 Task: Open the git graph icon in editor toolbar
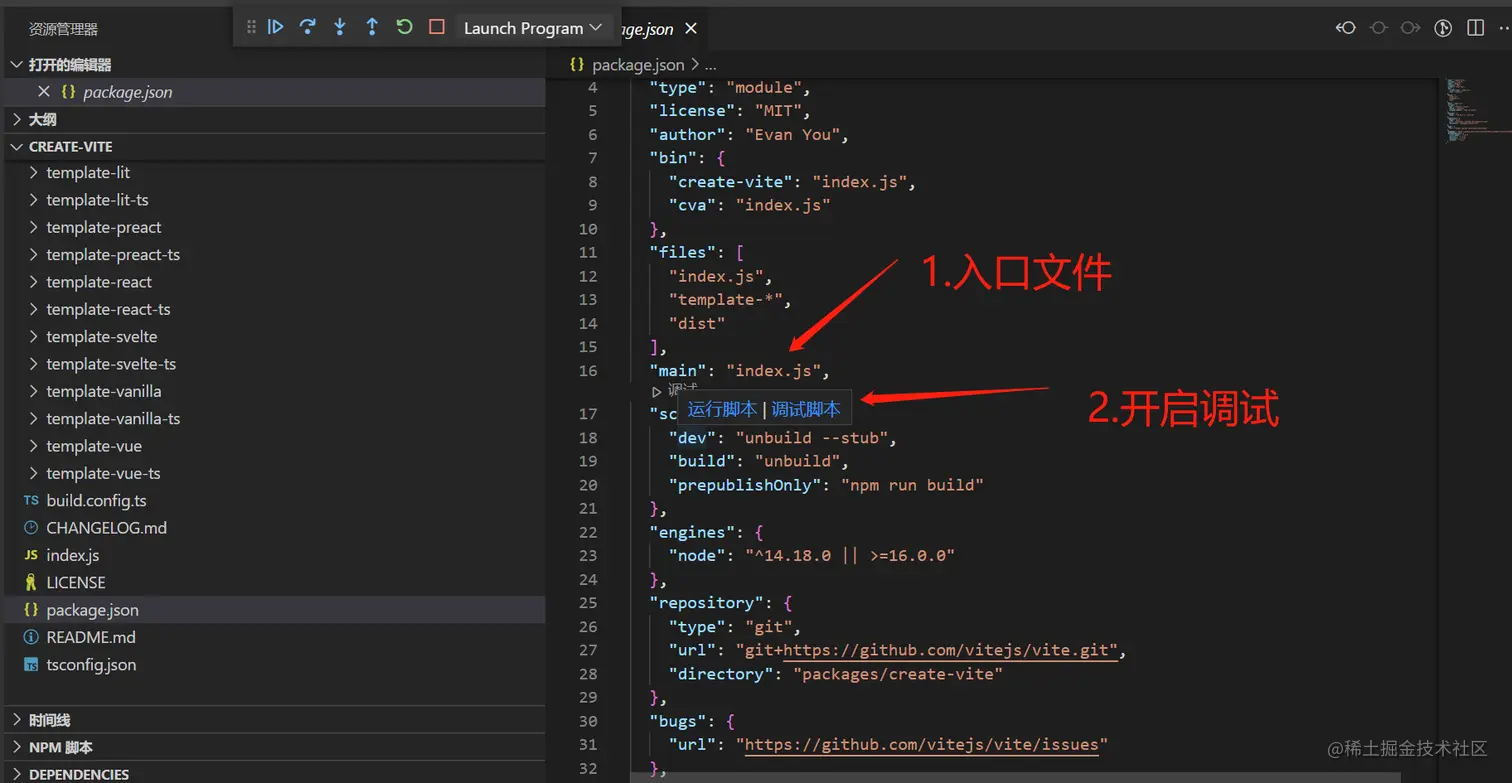coord(1443,28)
